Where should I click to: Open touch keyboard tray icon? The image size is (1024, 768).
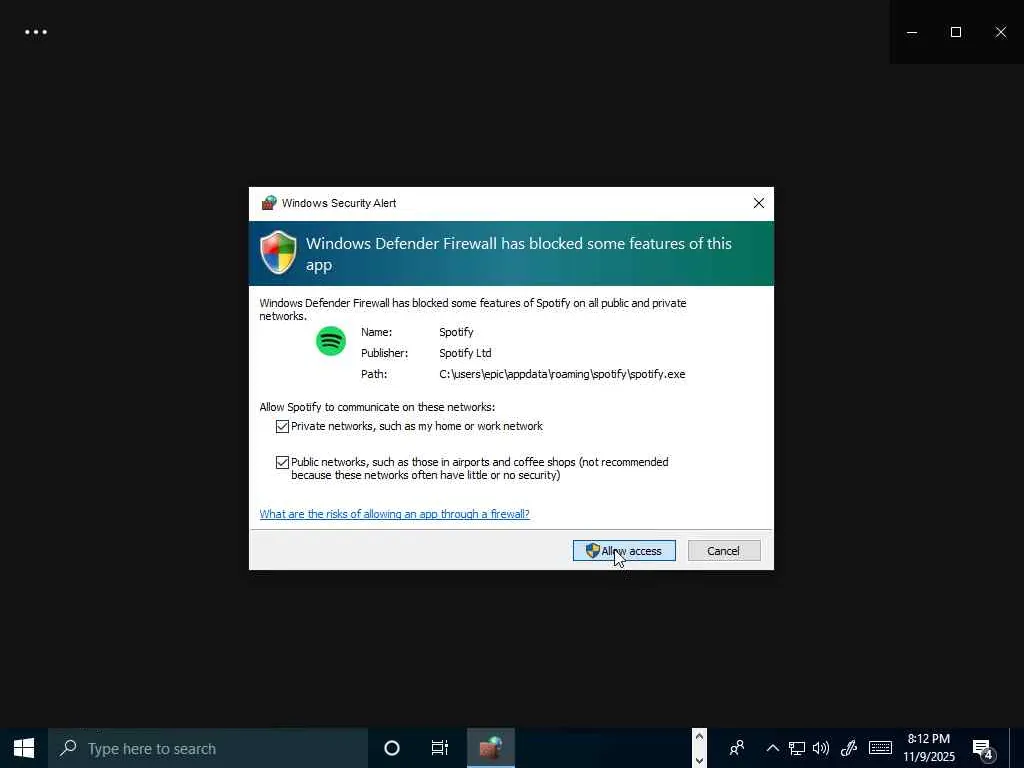pos(880,748)
